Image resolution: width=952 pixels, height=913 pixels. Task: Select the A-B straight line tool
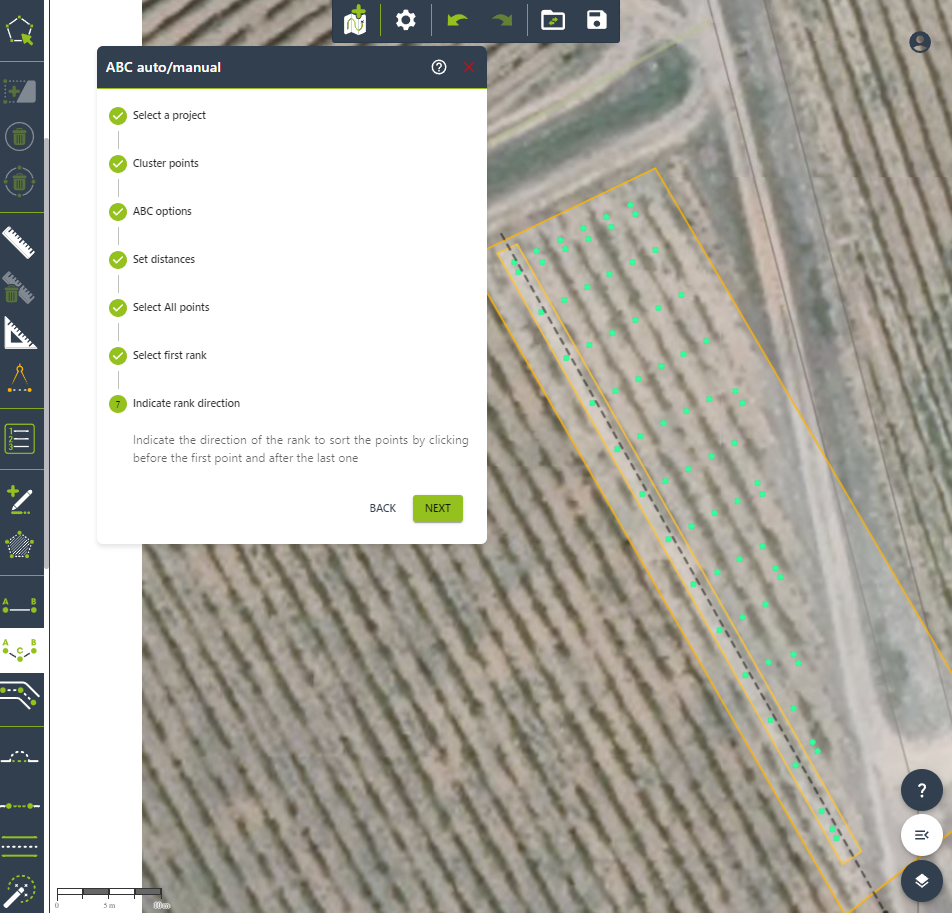tap(20, 604)
